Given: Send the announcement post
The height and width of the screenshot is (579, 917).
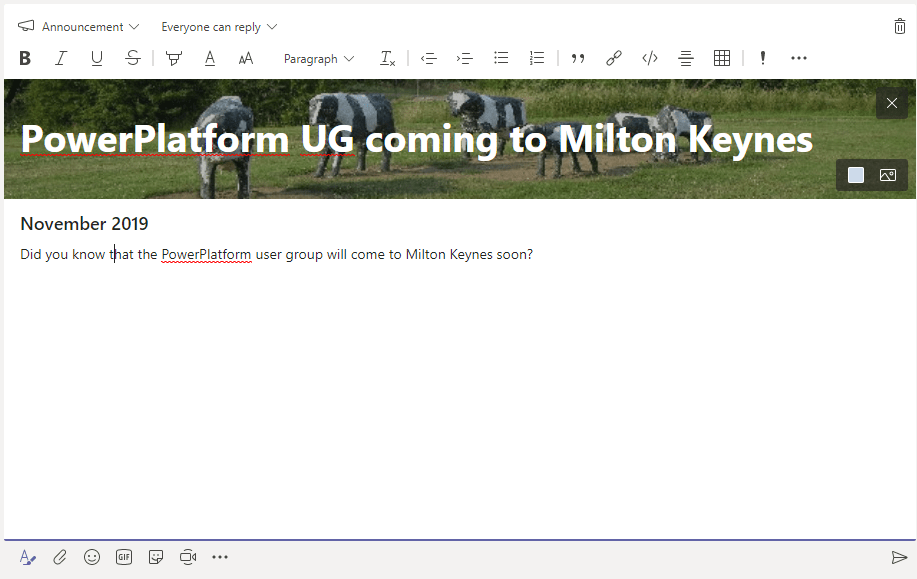Looking at the screenshot, I should click(x=899, y=557).
